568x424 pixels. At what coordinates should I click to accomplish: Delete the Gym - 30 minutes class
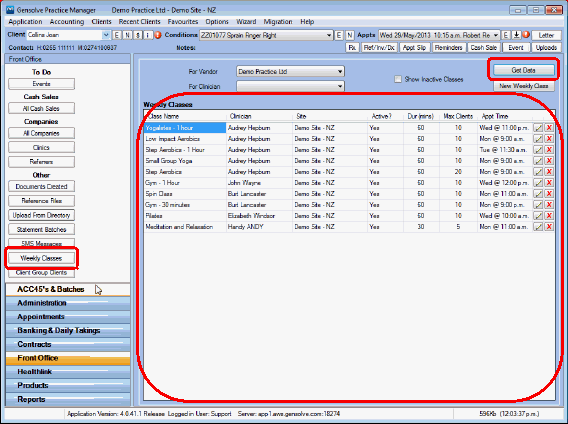pyautogui.click(x=549, y=205)
